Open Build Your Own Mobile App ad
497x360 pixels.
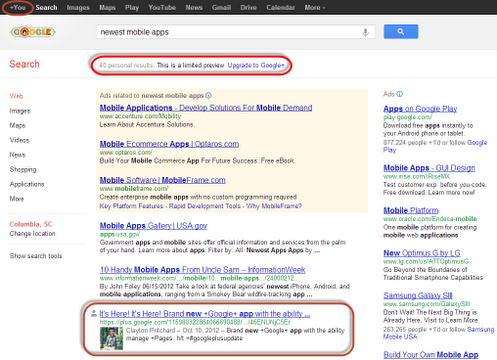431,355
